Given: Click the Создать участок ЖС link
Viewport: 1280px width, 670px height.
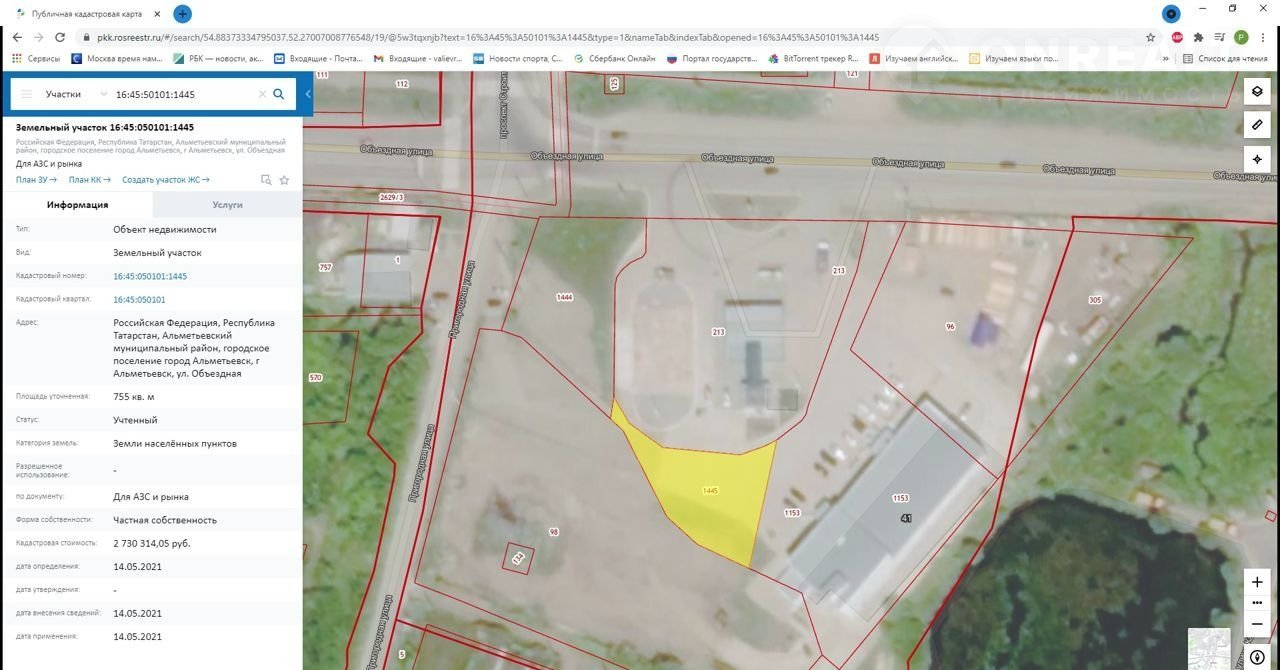Looking at the screenshot, I should click(x=165, y=180).
